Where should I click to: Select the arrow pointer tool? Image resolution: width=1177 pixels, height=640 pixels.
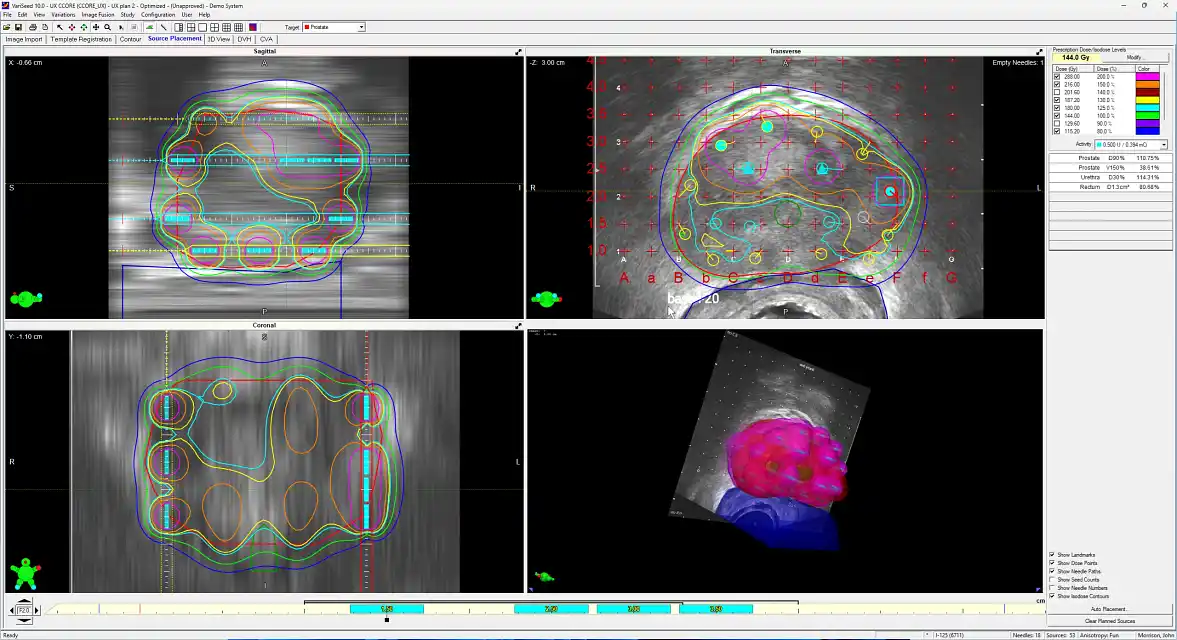coord(59,27)
